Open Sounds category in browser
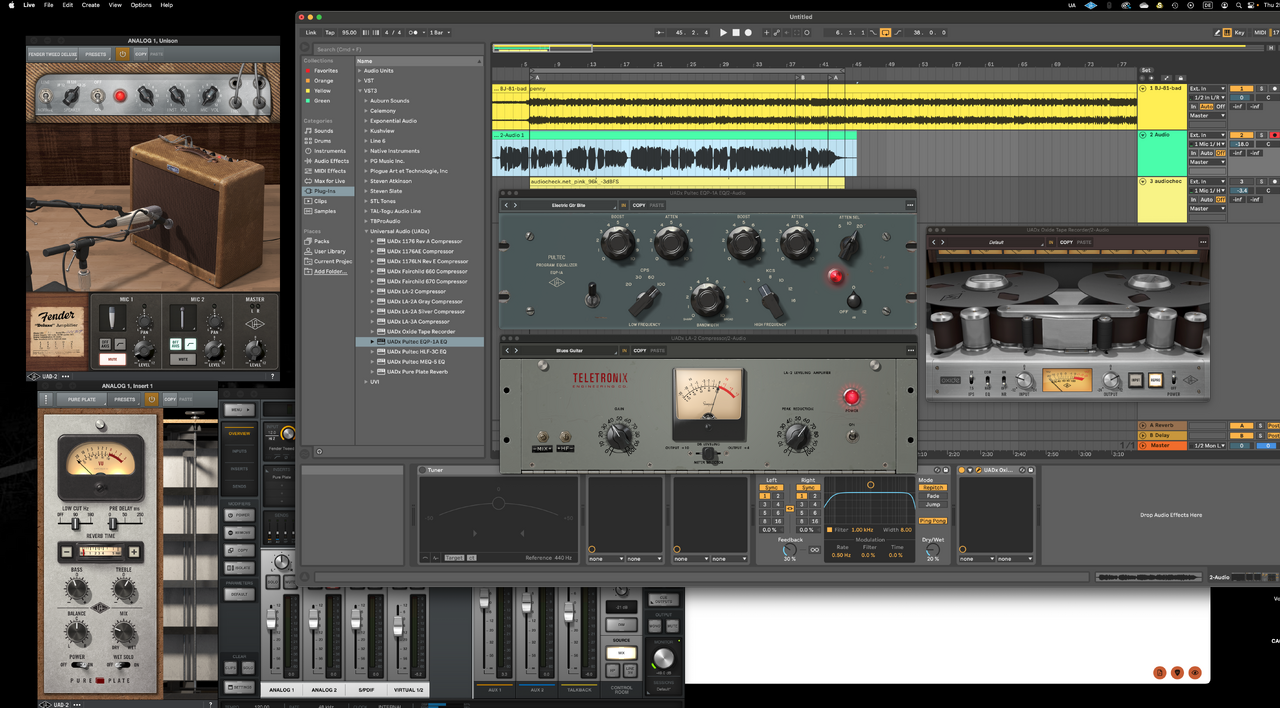The height and width of the screenshot is (708, 1280). tap(323, 131)
